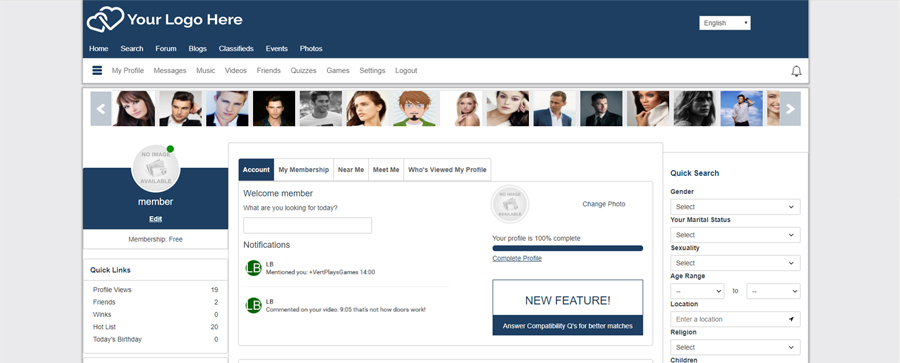Switch to My Membership tab

pos(304,170)
